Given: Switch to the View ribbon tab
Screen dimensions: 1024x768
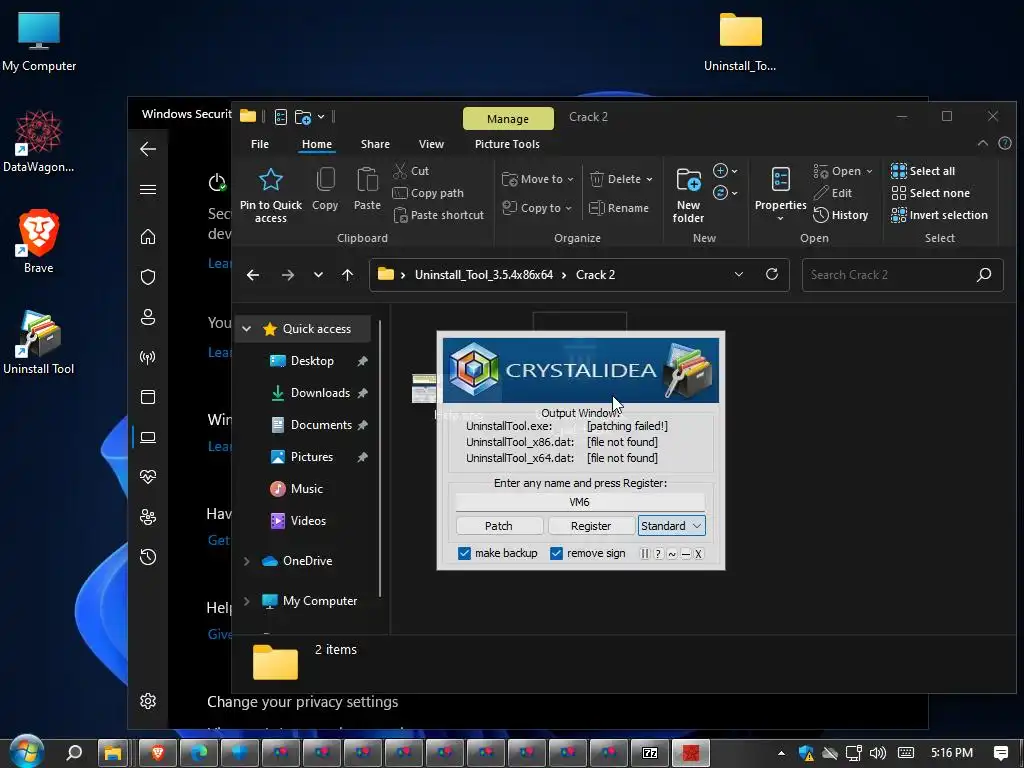Looking at the screenshot, I should 431,144.
